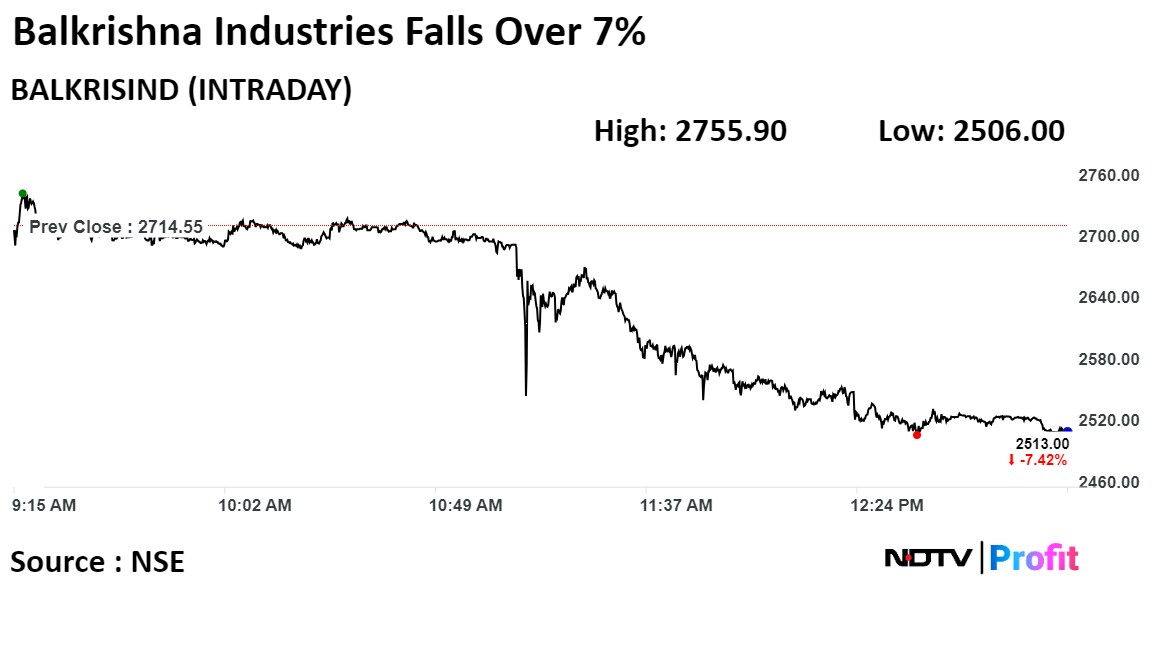The height and width of the screenshot is (648, 1152).
Task: Click the 10:49 AM time axis label
Action: 466,506
